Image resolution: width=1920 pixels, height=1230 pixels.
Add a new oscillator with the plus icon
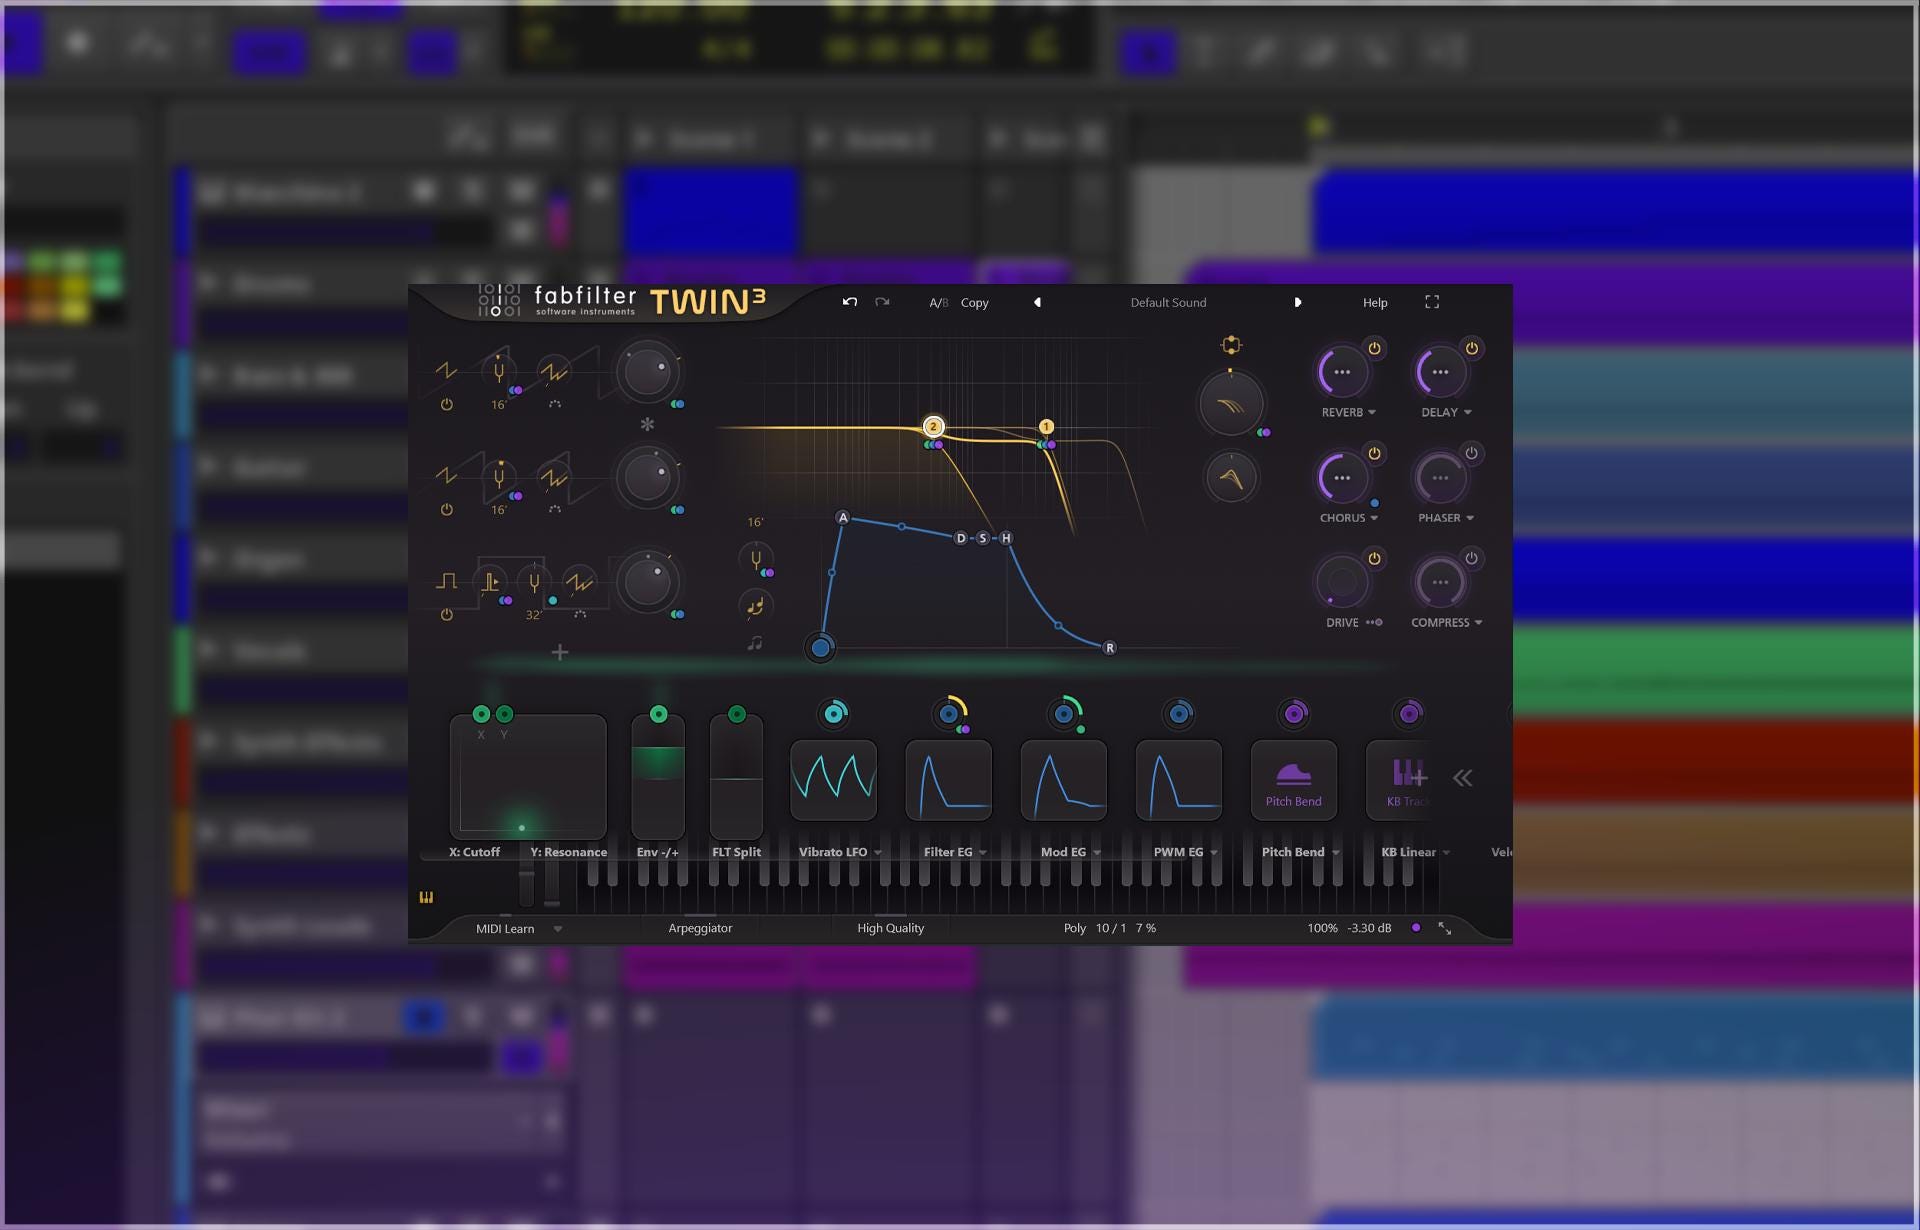(x=560, y=653)
